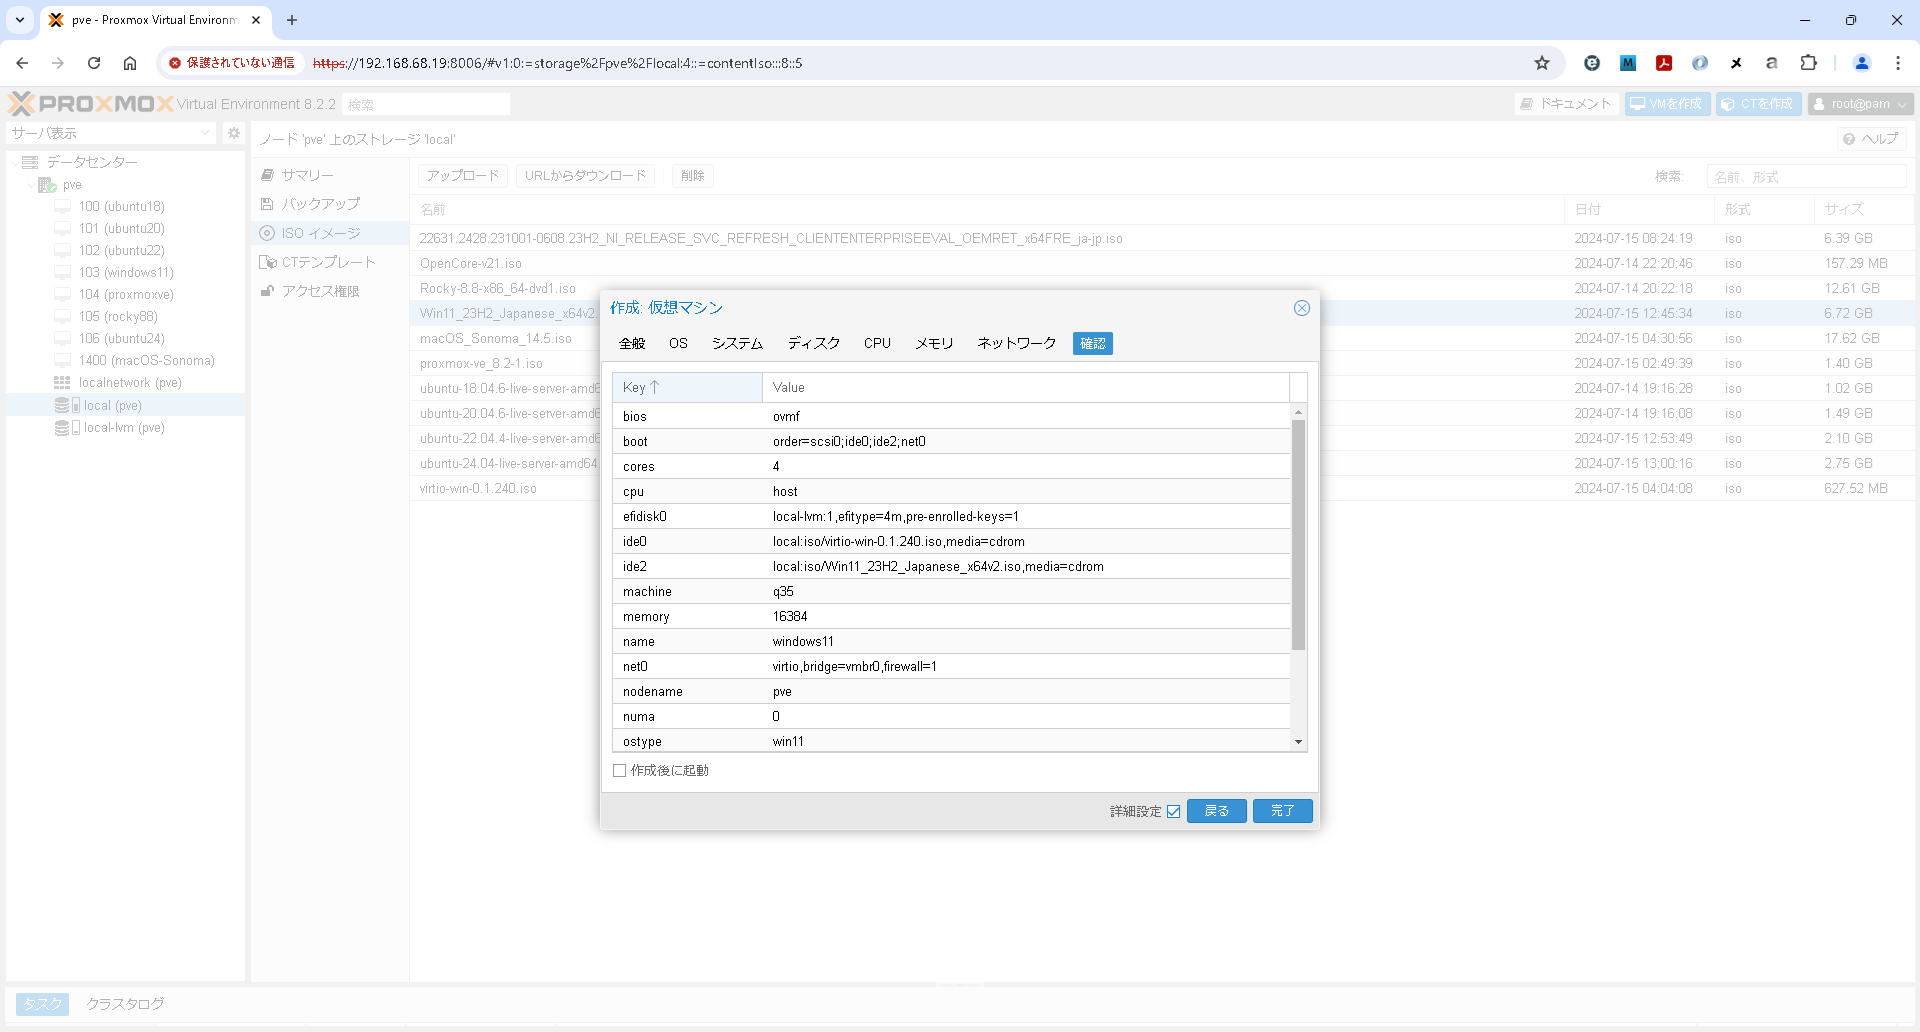The height and width of the screenshot is (1032, 1920).
Task: Click the Adobe Acrobat extension icon
Action: click(1664, 63)
